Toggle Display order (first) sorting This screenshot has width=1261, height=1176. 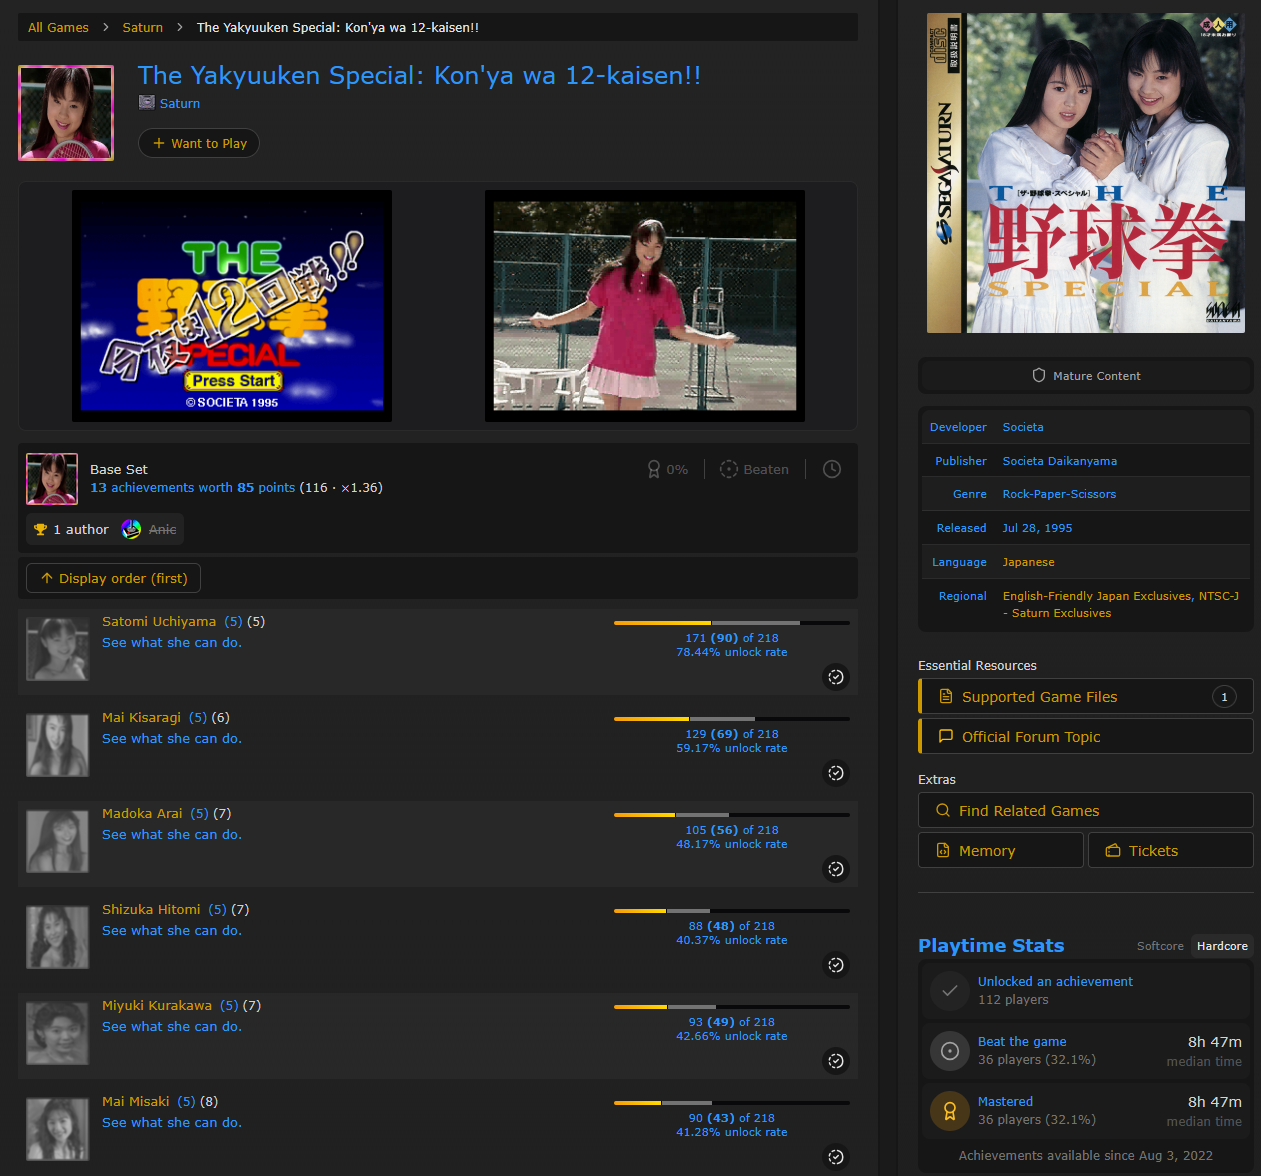113,578
